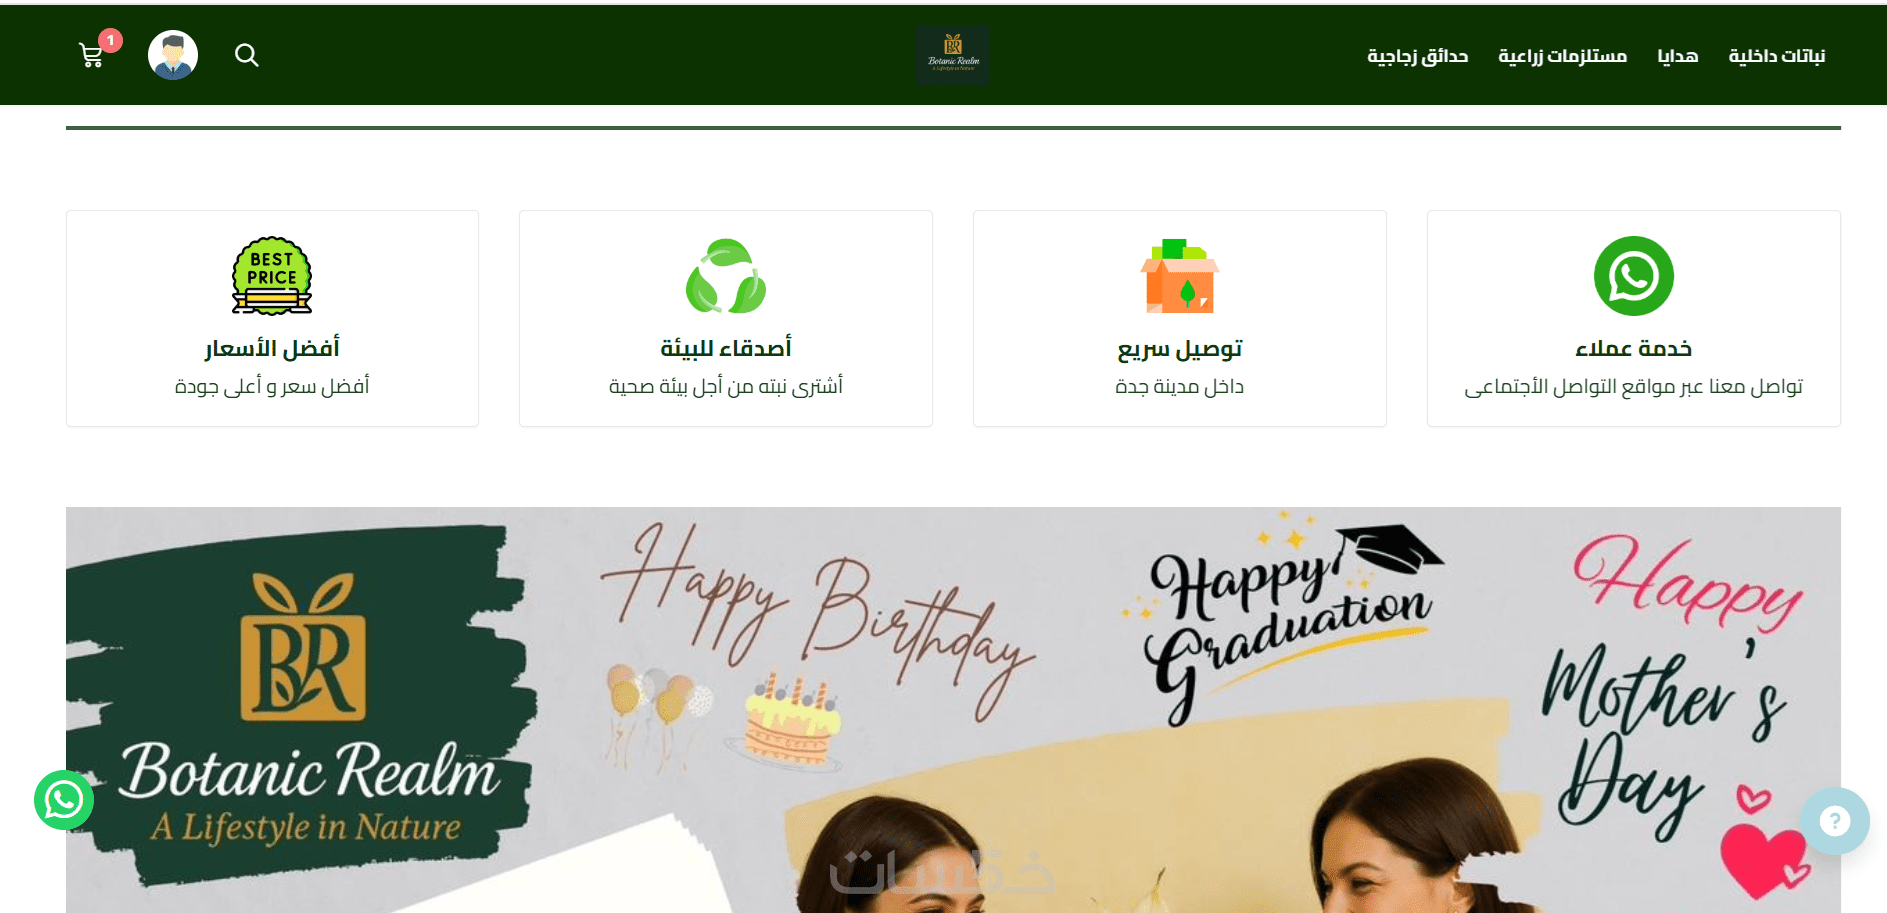This screenshot has width=1887, height=913.
Task: Open the مستلزمات زراعية menu item
Action: (x=1562, y=56)
